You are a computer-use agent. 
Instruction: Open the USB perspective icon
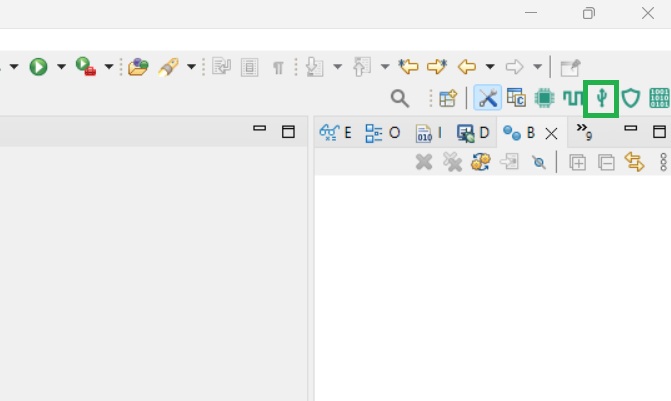pos(601,98)
